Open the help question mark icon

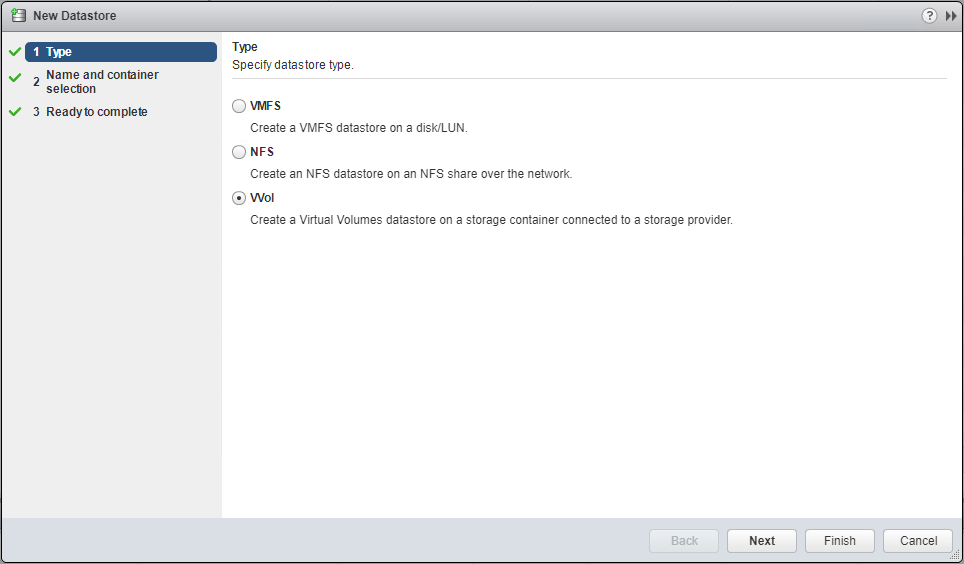pyautogui.click(x=929, y=16)
